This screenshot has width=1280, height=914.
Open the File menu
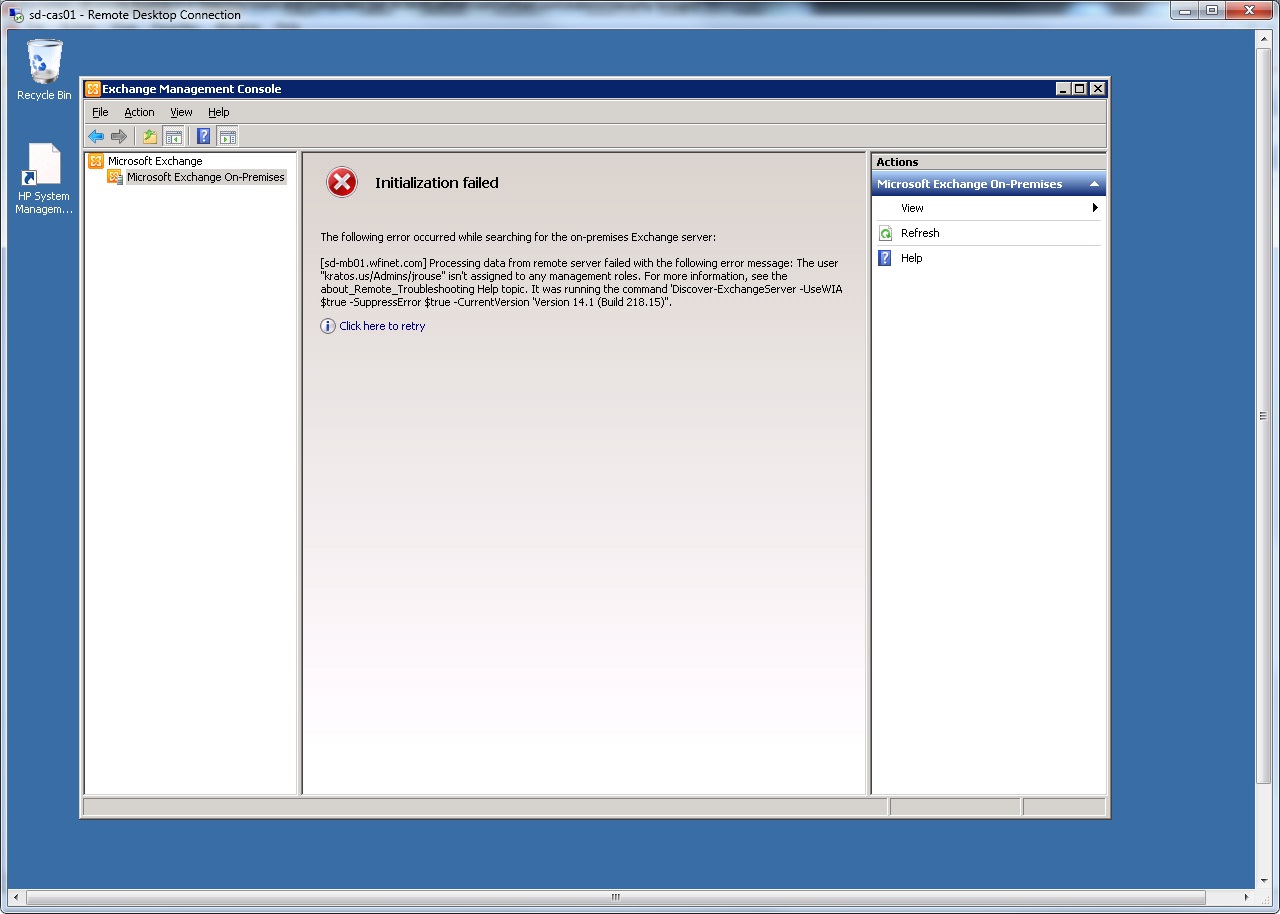pos(100,112)
